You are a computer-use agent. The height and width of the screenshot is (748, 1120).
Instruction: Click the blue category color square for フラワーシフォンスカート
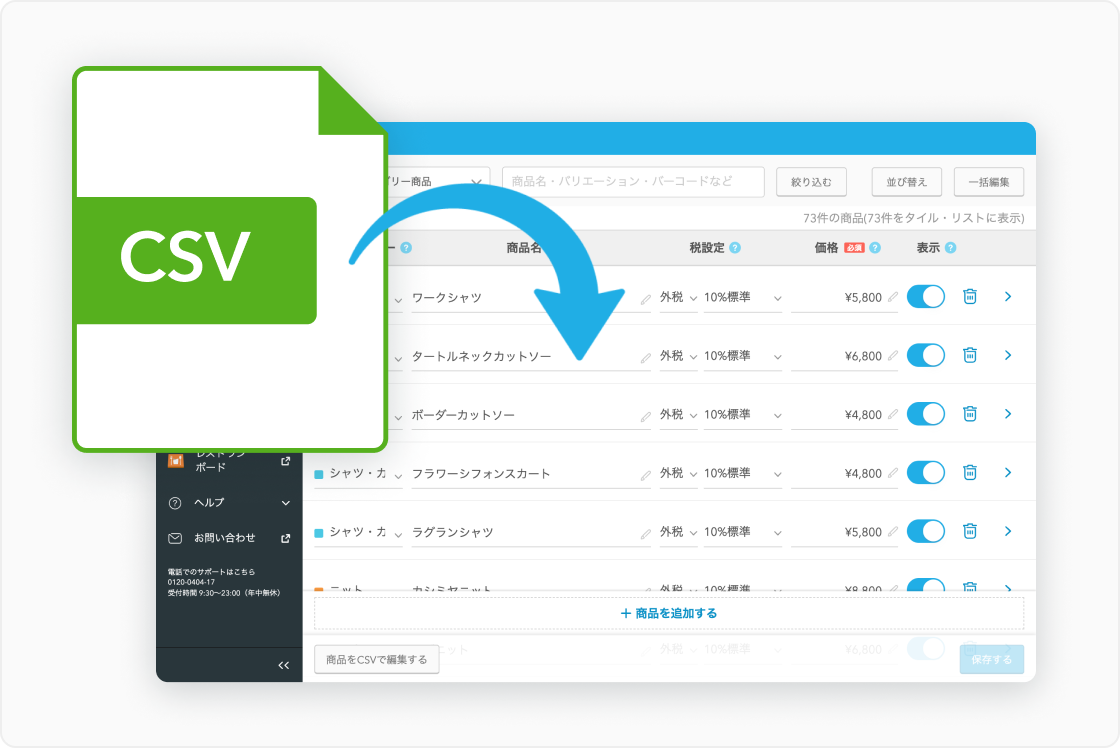[x=319, y=474]
